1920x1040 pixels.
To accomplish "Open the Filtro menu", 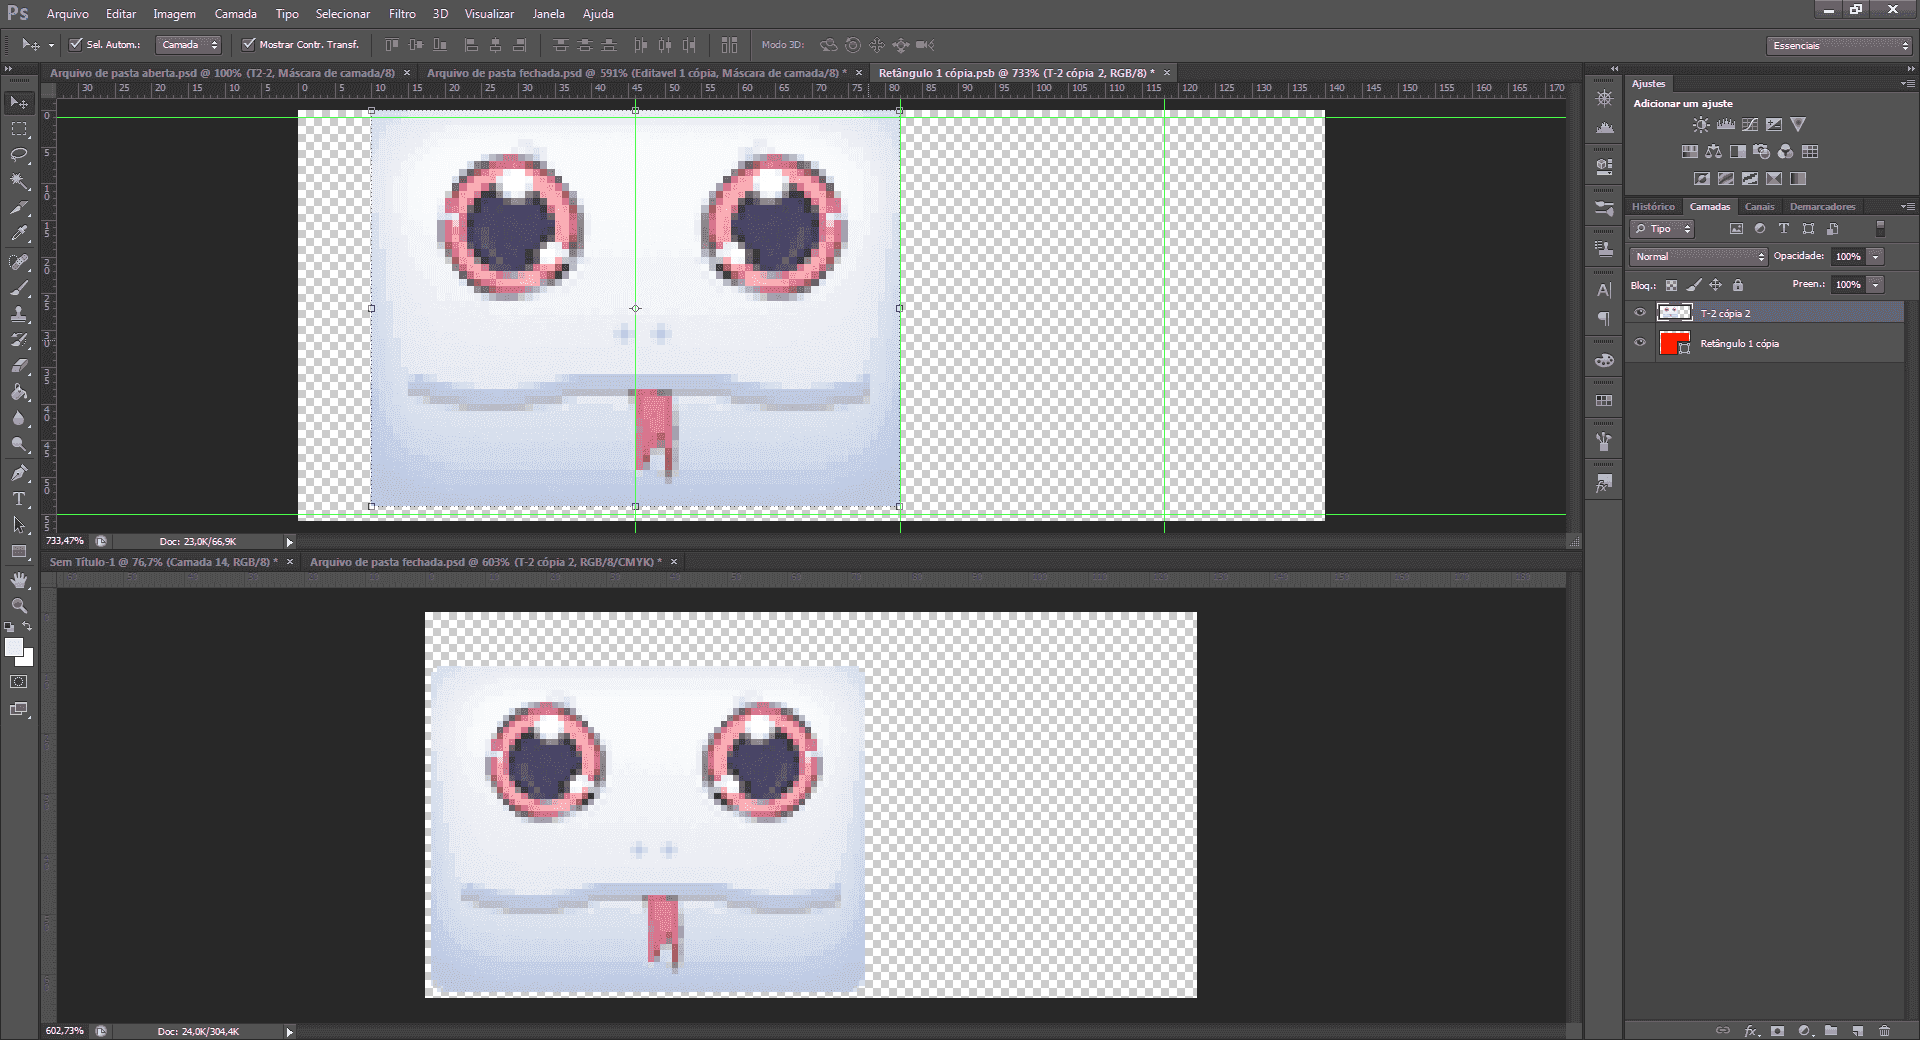I will click(402, 14).
